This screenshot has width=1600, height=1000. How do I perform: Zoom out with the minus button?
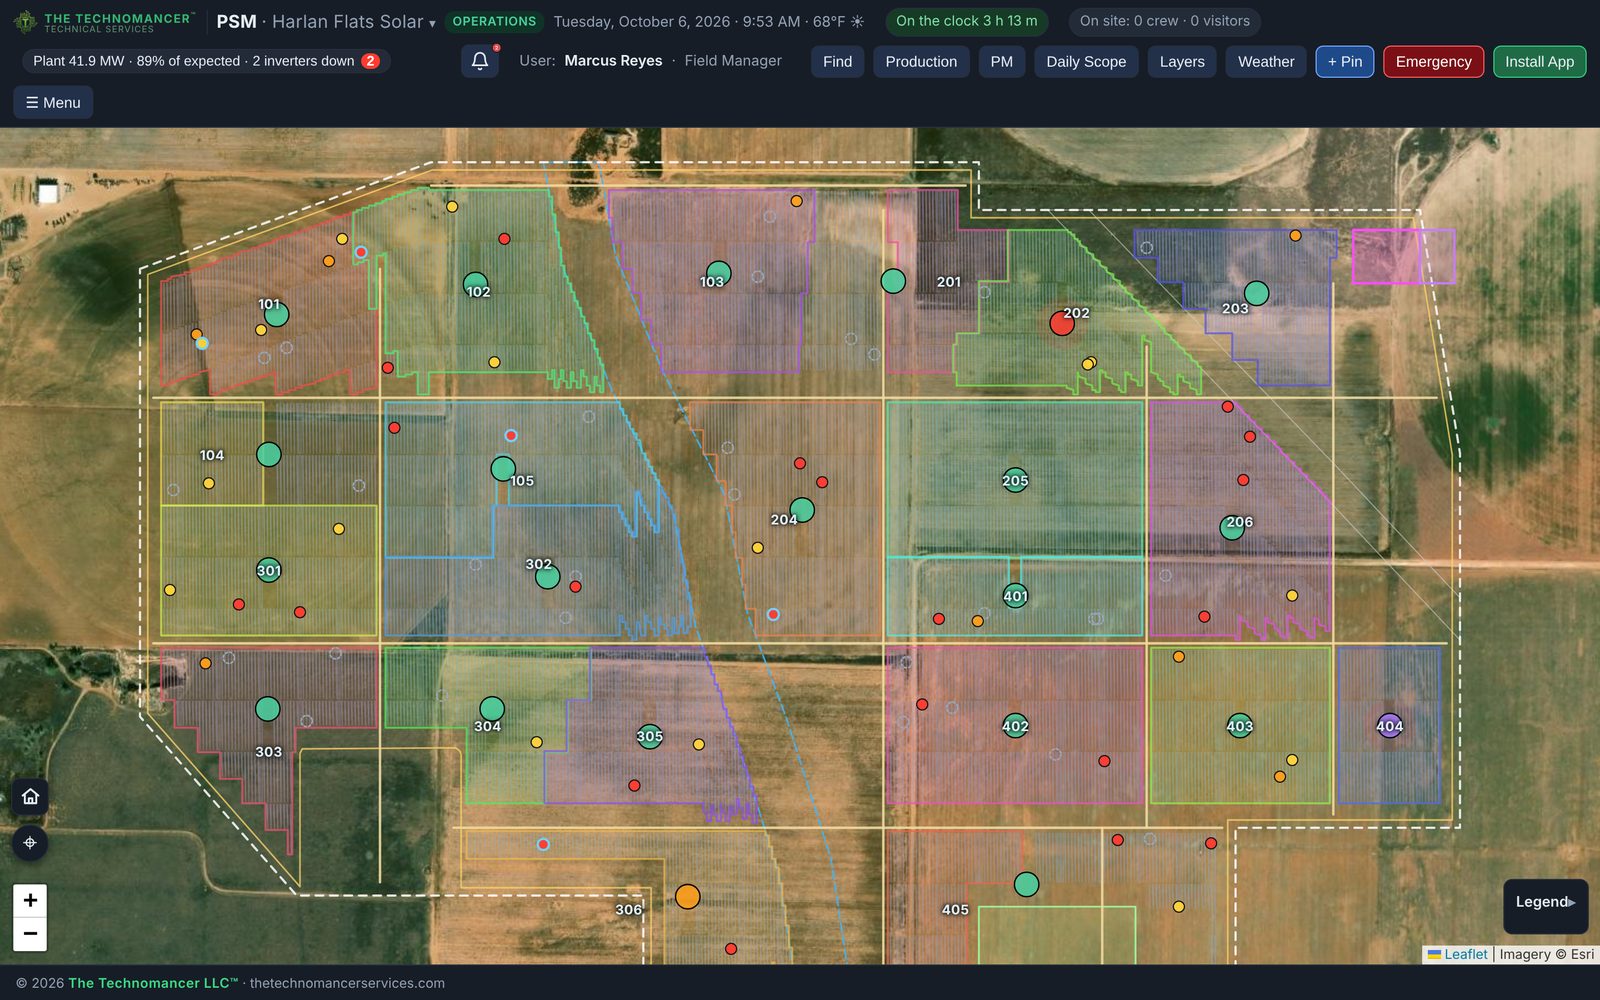30,934
